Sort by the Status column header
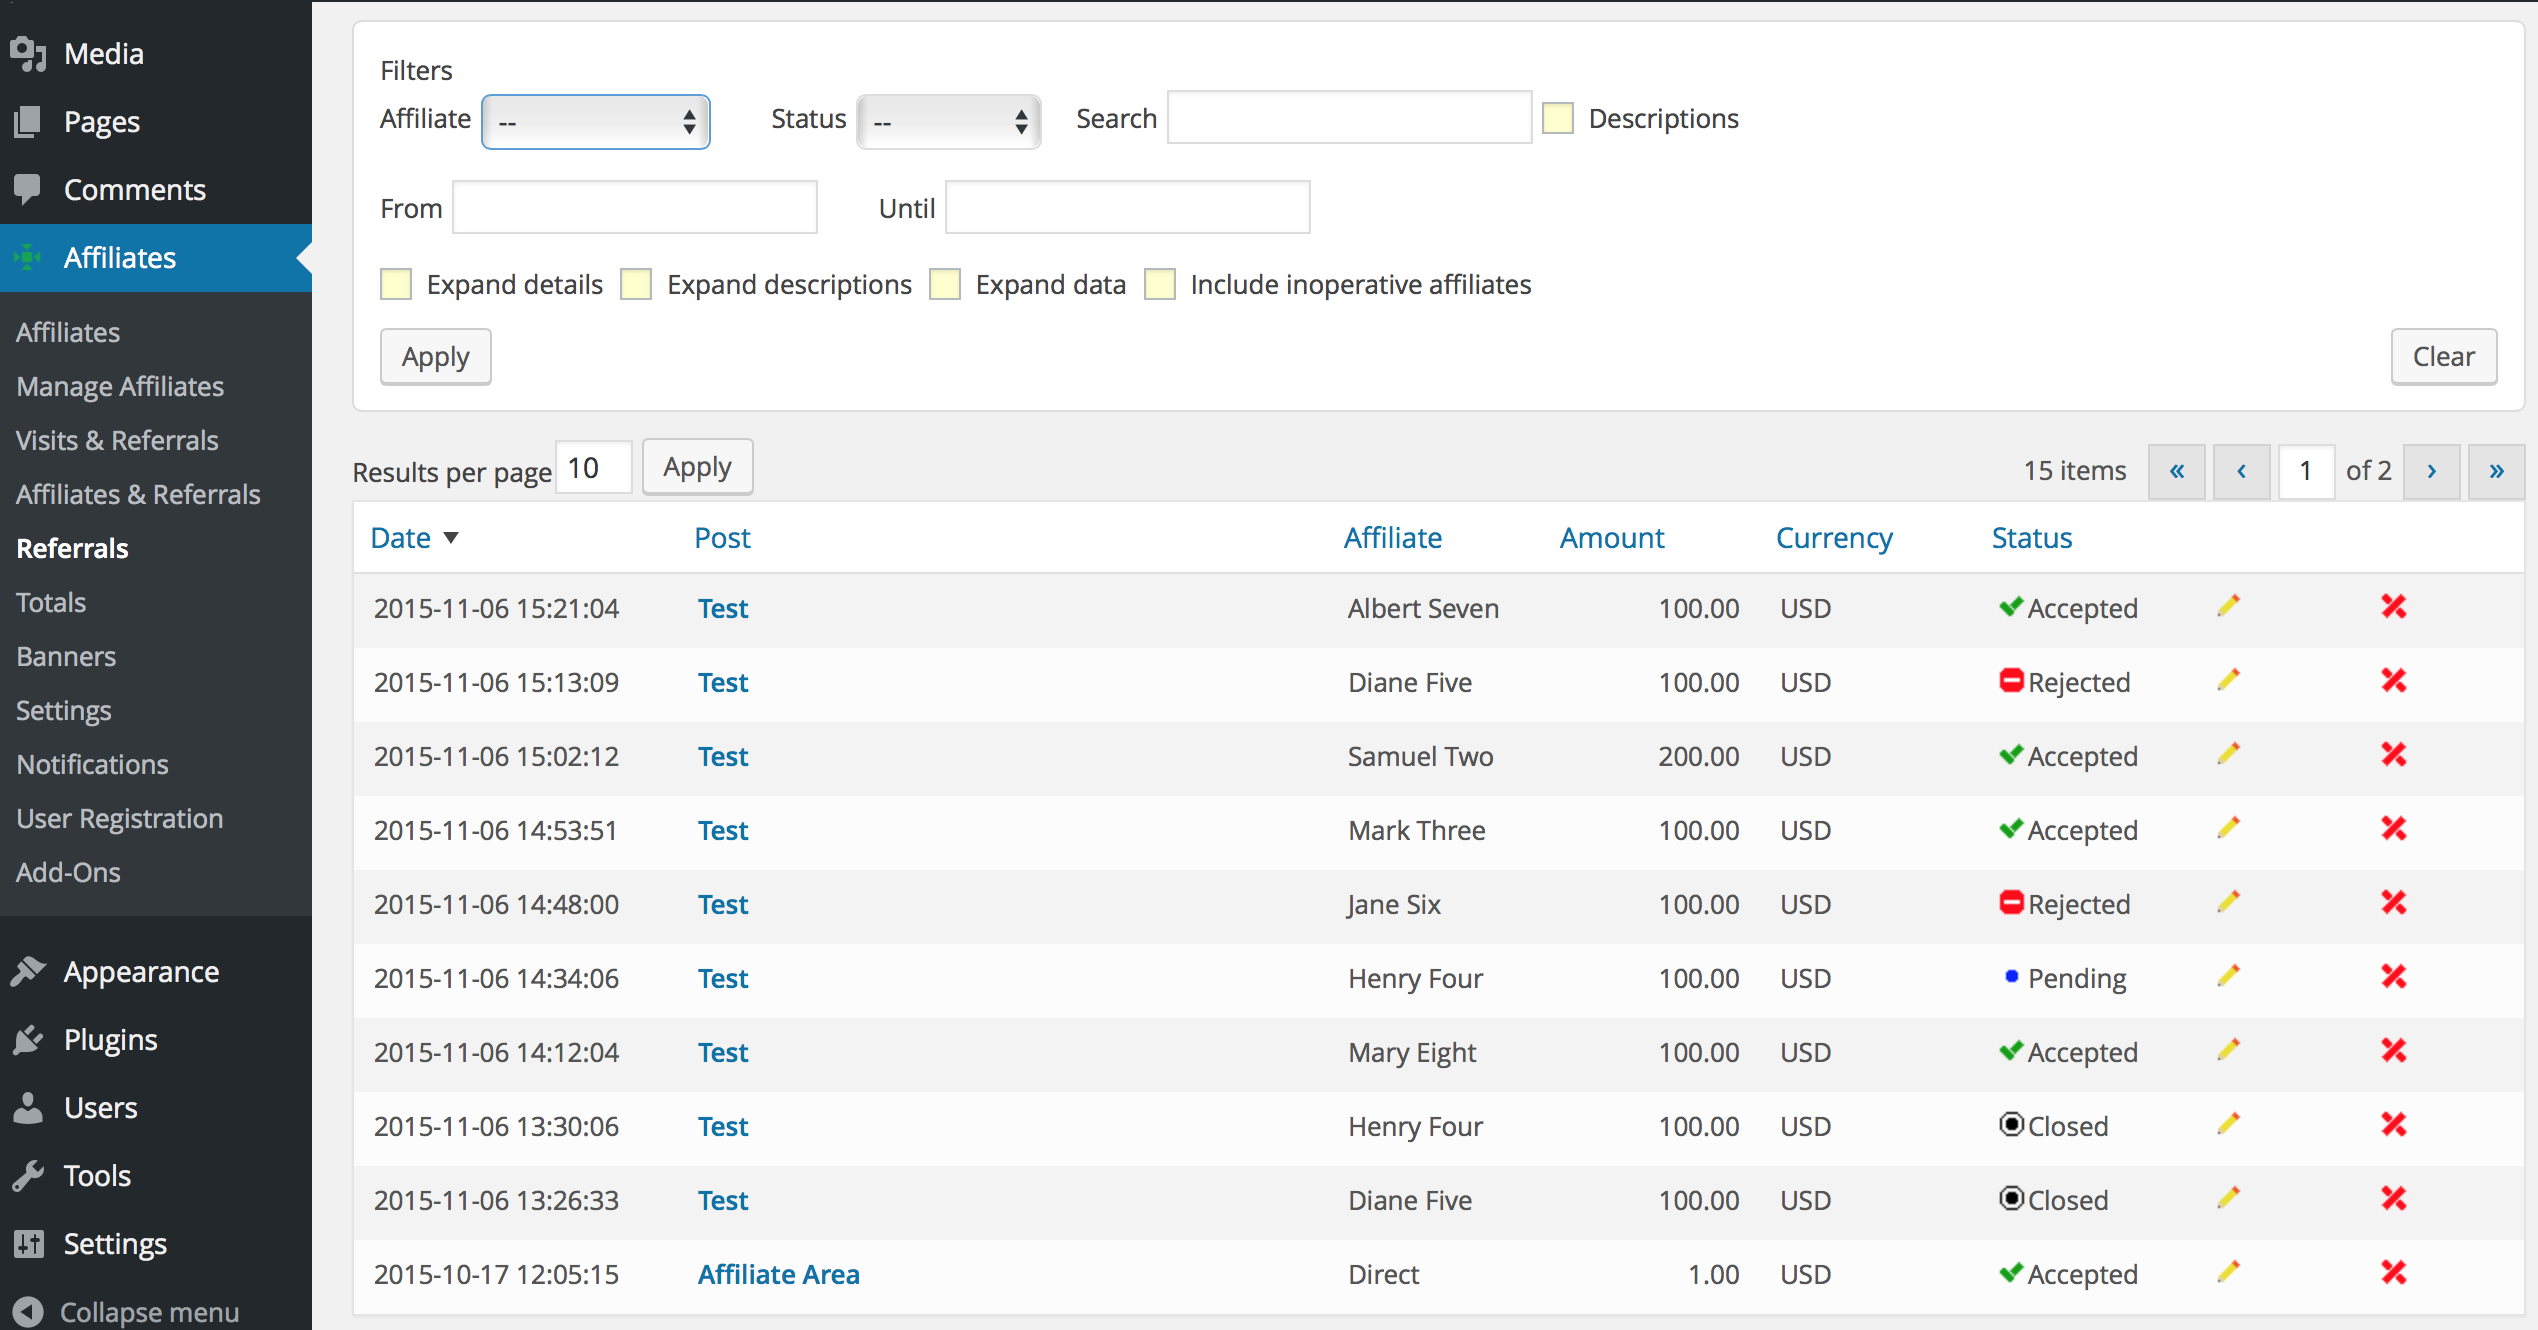2538x1330 pixels. (x=2032, y=538)
